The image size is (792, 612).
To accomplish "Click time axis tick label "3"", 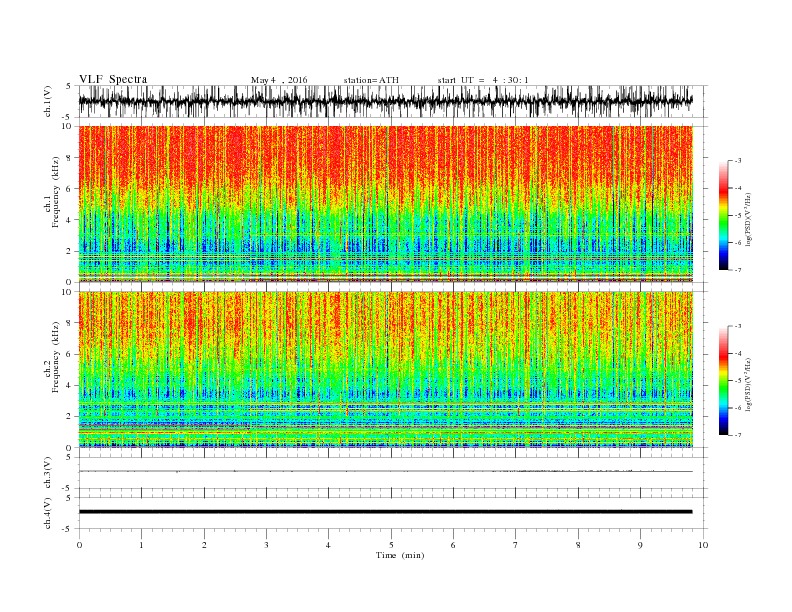I will click(x=266, y=545).
